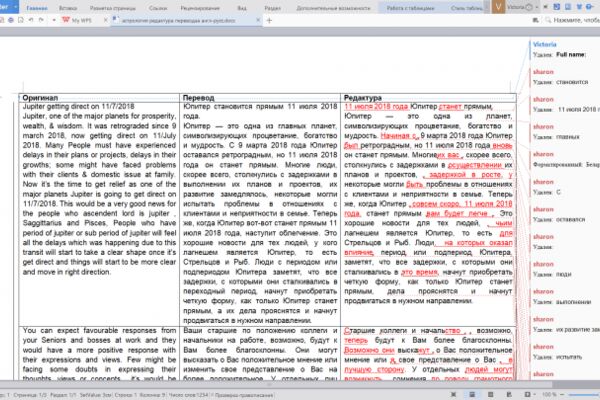The width and height of the screenshot is (600, 400).
Task: Expand the quick access toolbar dropdown
Action: point(54,20)
